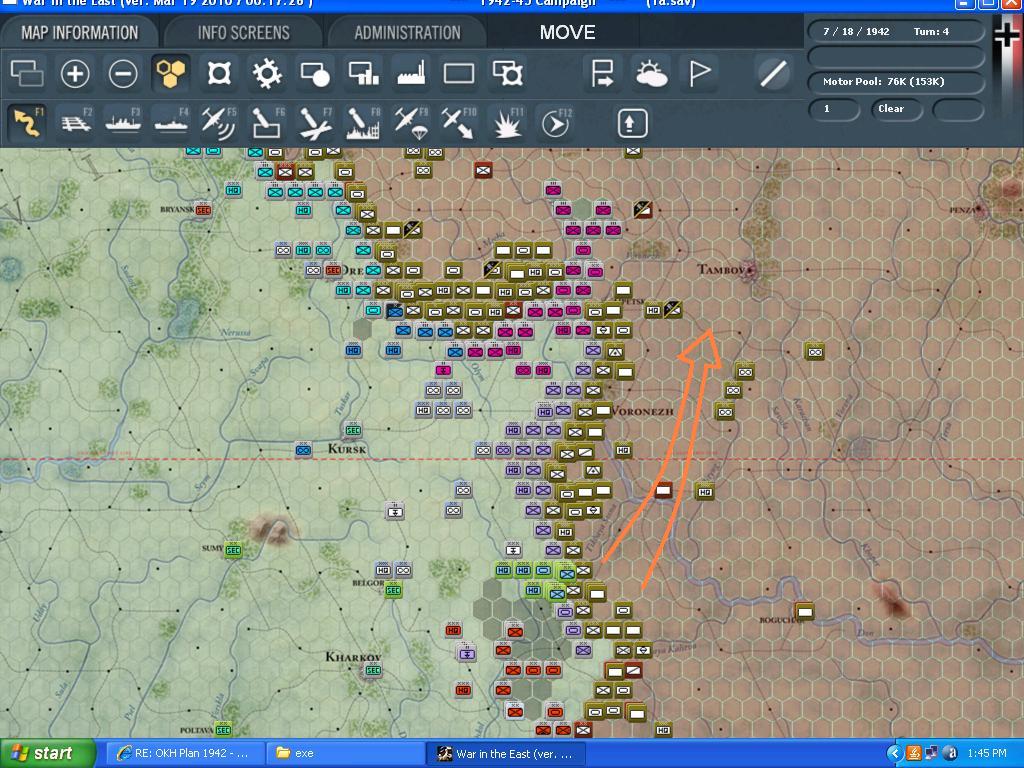Select Rail mode (F2) icon
The image size is (1024, 768).
76,123
